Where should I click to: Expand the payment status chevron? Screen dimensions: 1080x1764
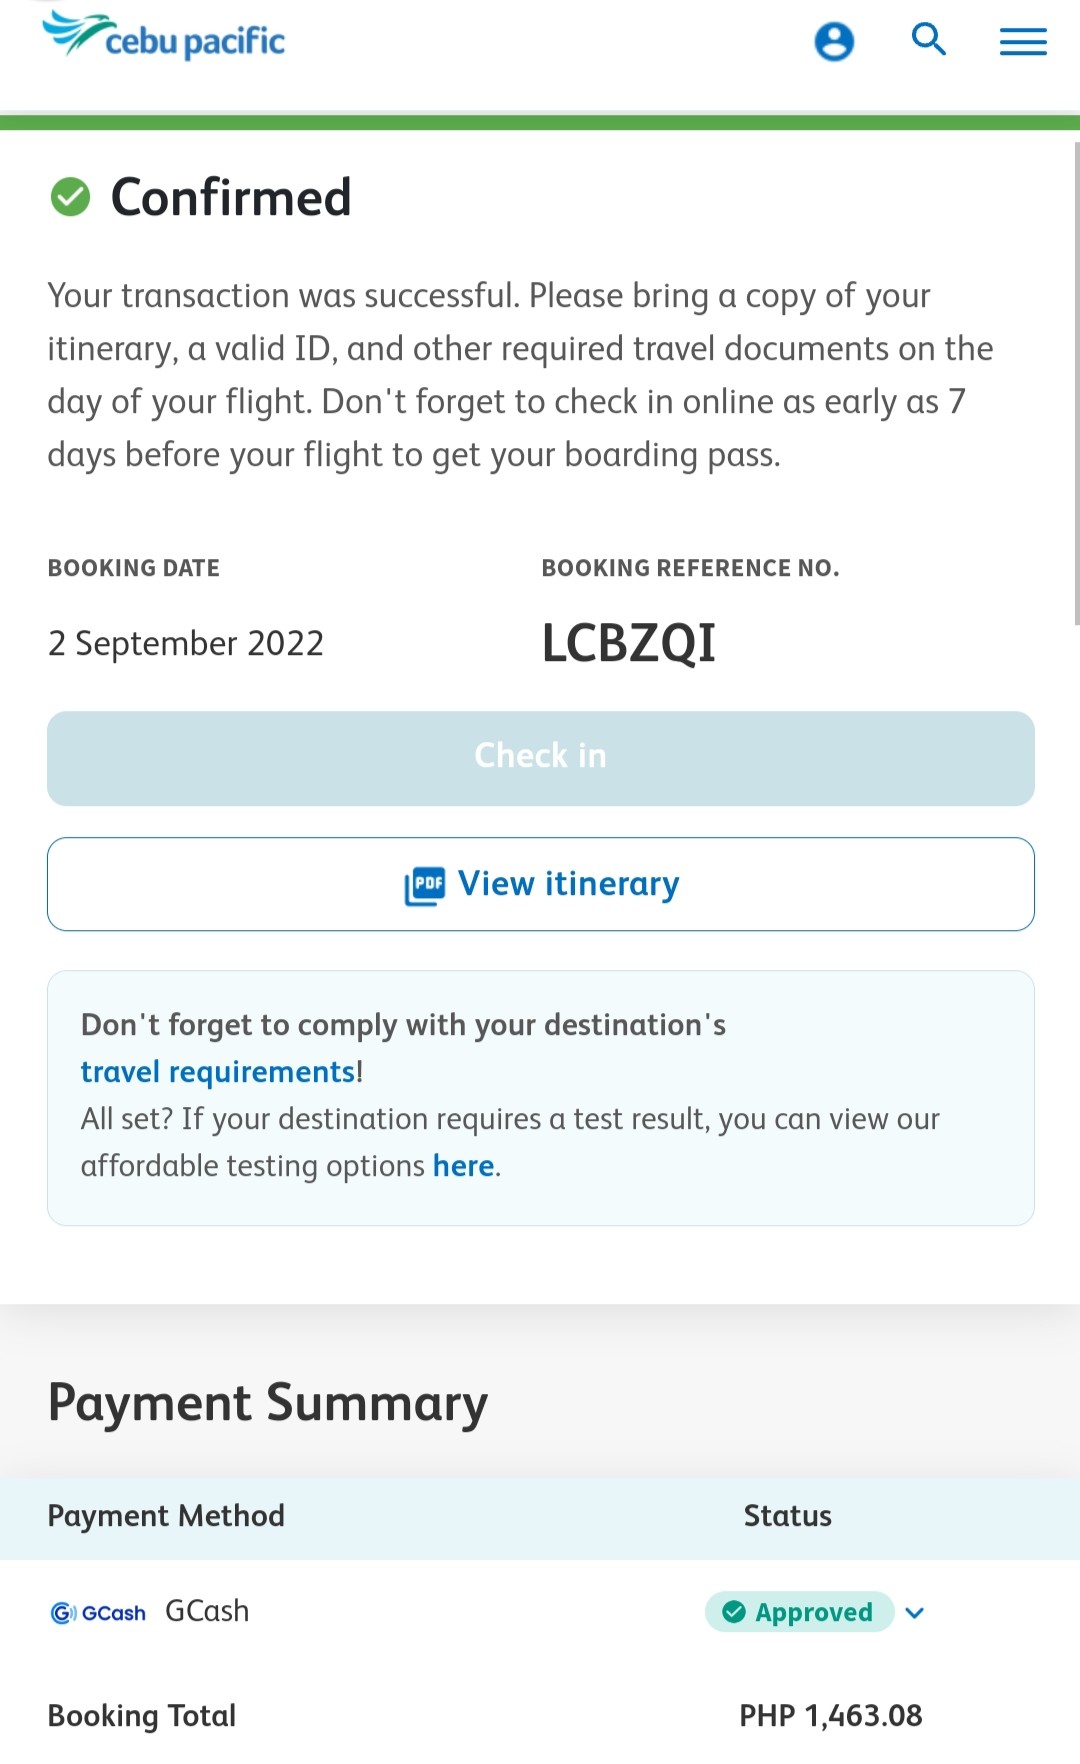tap(914, 1612)
